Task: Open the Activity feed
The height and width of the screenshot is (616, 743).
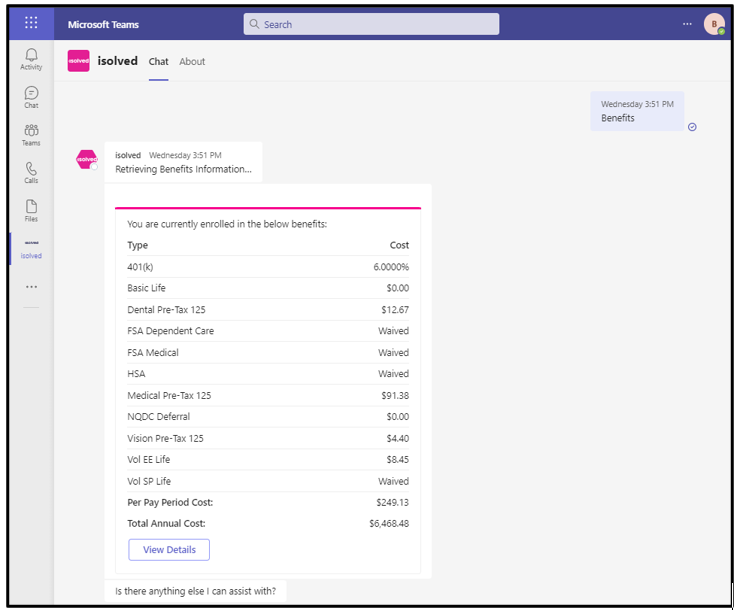Action: [x=31, y=59]
